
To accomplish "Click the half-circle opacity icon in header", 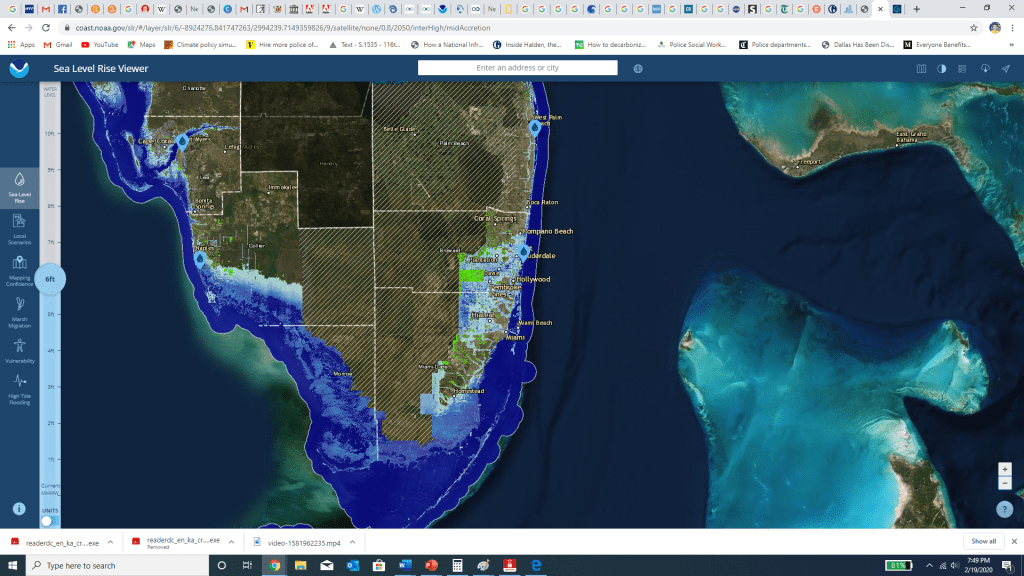I will point(942,69).
